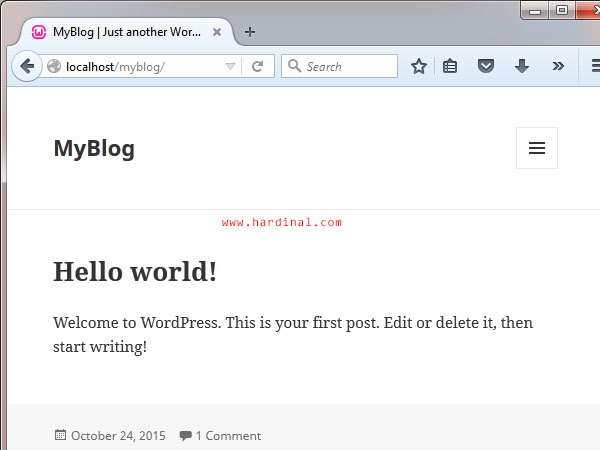Show bookmarks list icon
The image size is (600, 450).
coord(450,66)
